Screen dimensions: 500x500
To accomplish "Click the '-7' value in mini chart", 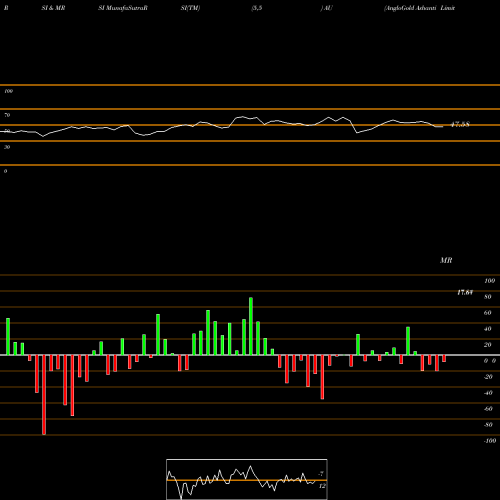I will (x=321, y=474).
